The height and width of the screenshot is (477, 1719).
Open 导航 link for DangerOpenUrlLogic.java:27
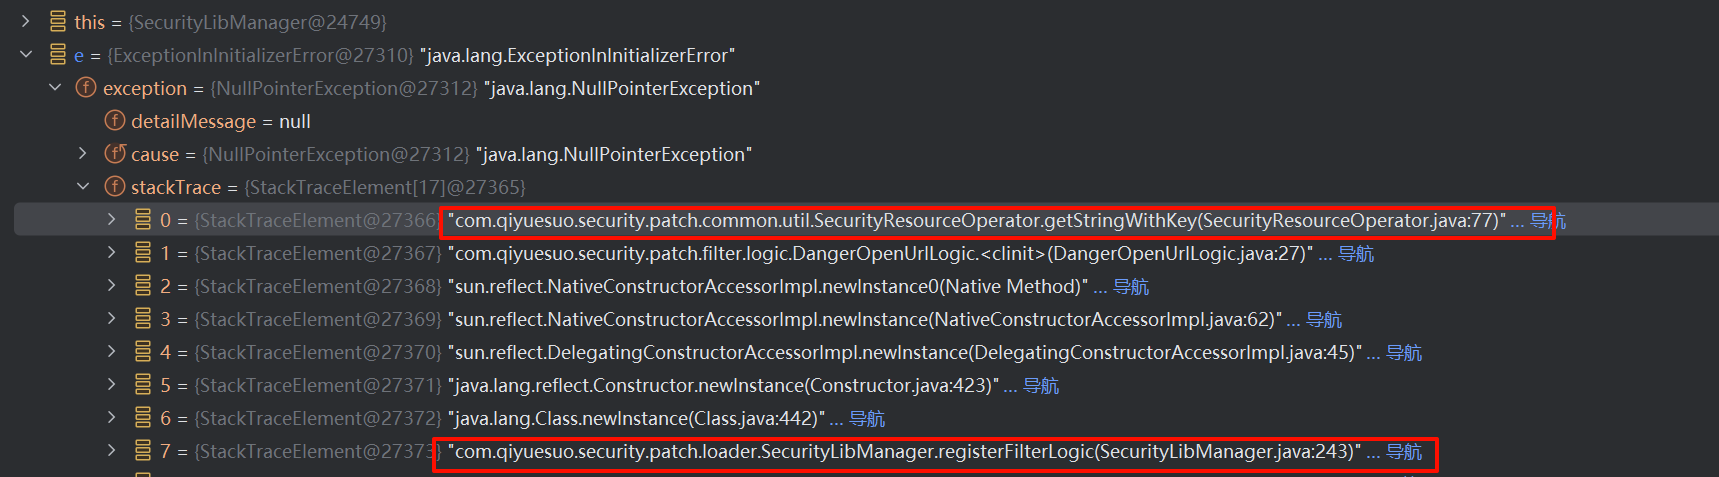click(1356, 254)
